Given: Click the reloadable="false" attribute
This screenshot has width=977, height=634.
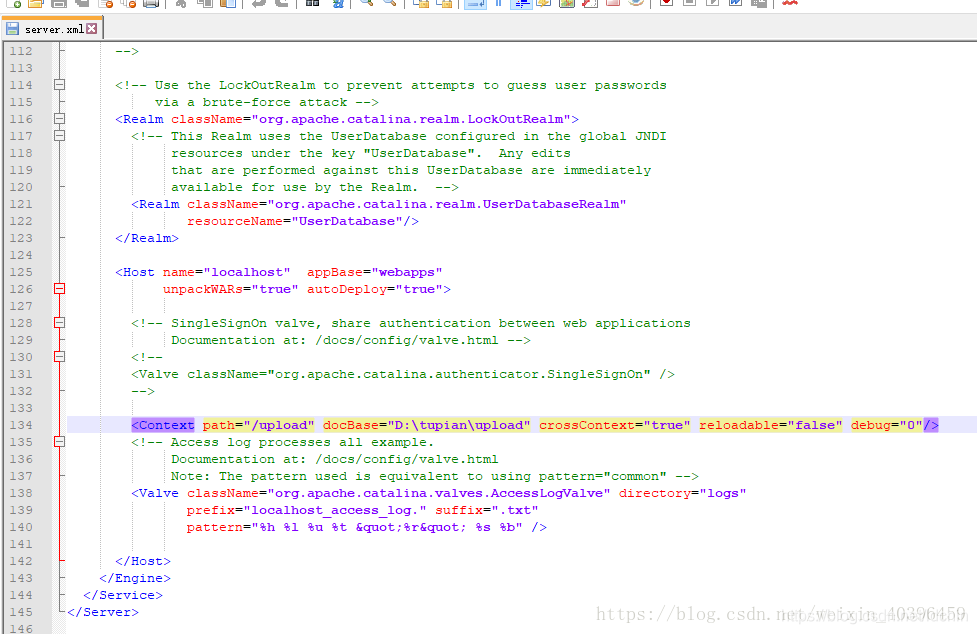Looking at the screenshot, I should [770, 425].
